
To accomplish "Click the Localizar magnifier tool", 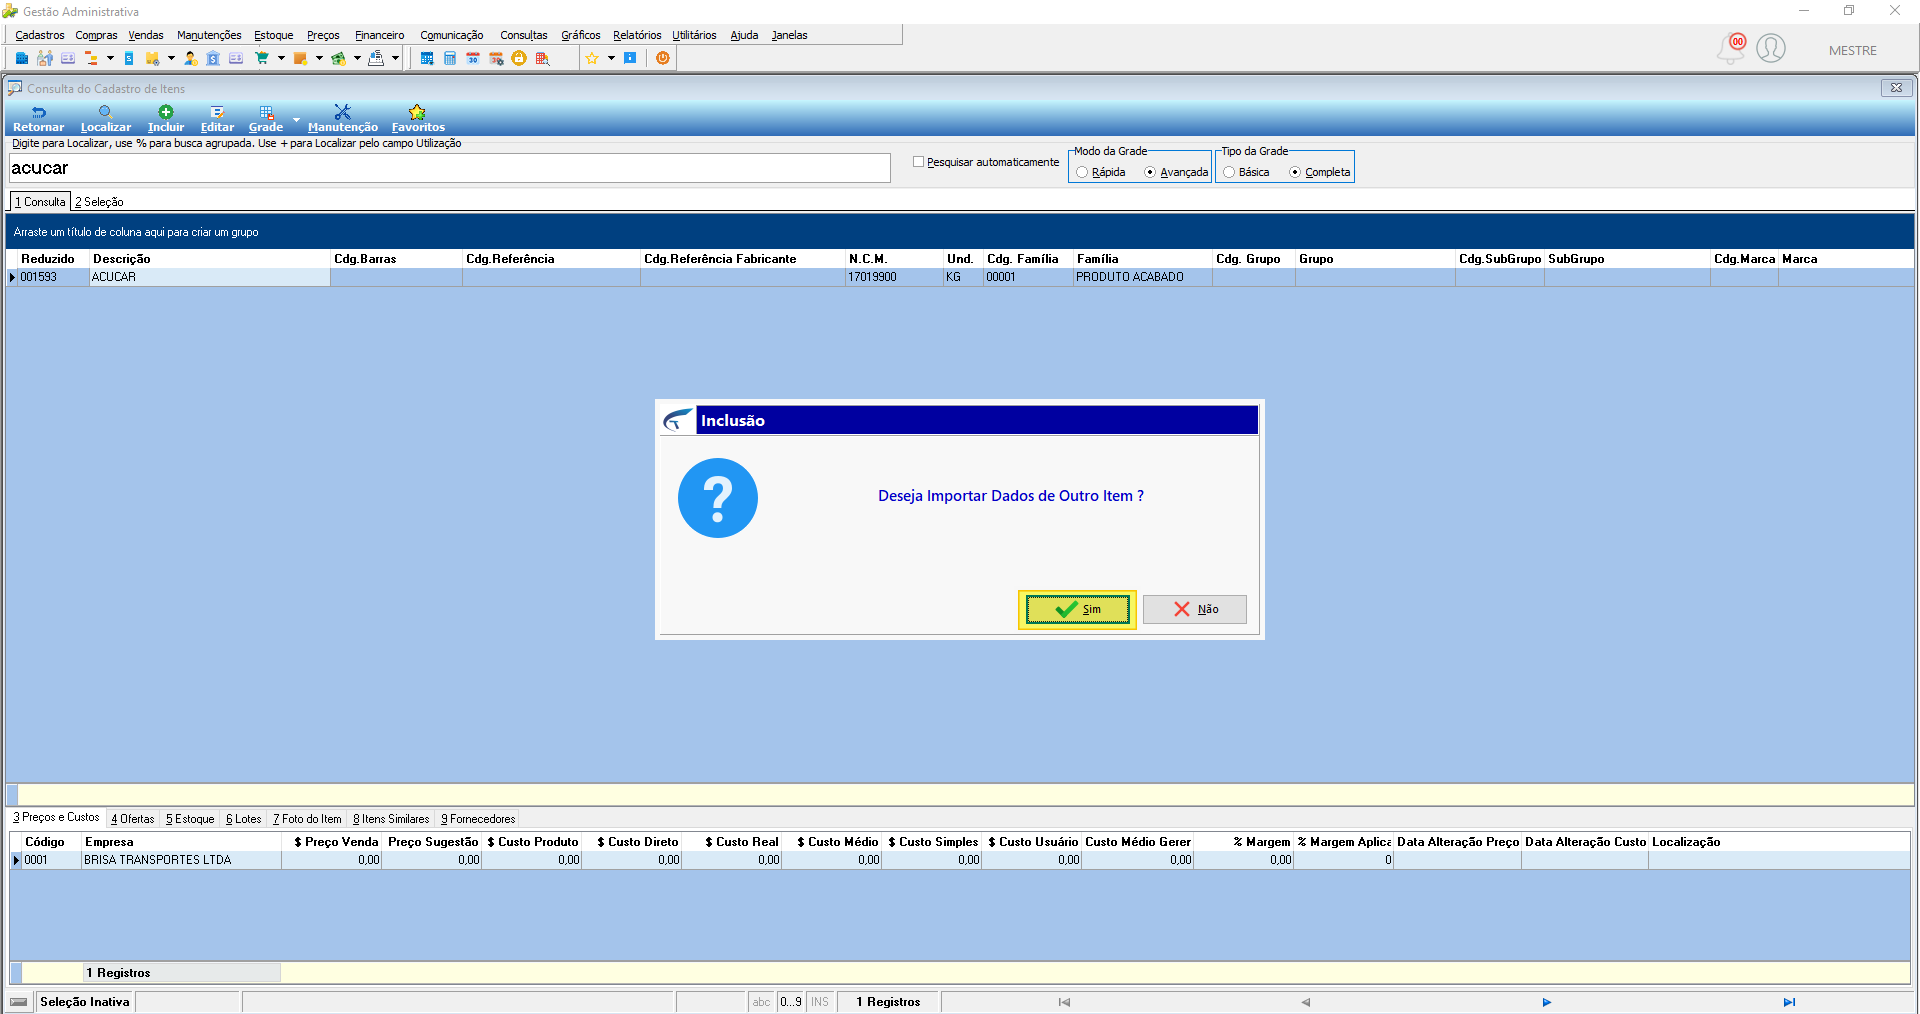I will coord(106,119).
